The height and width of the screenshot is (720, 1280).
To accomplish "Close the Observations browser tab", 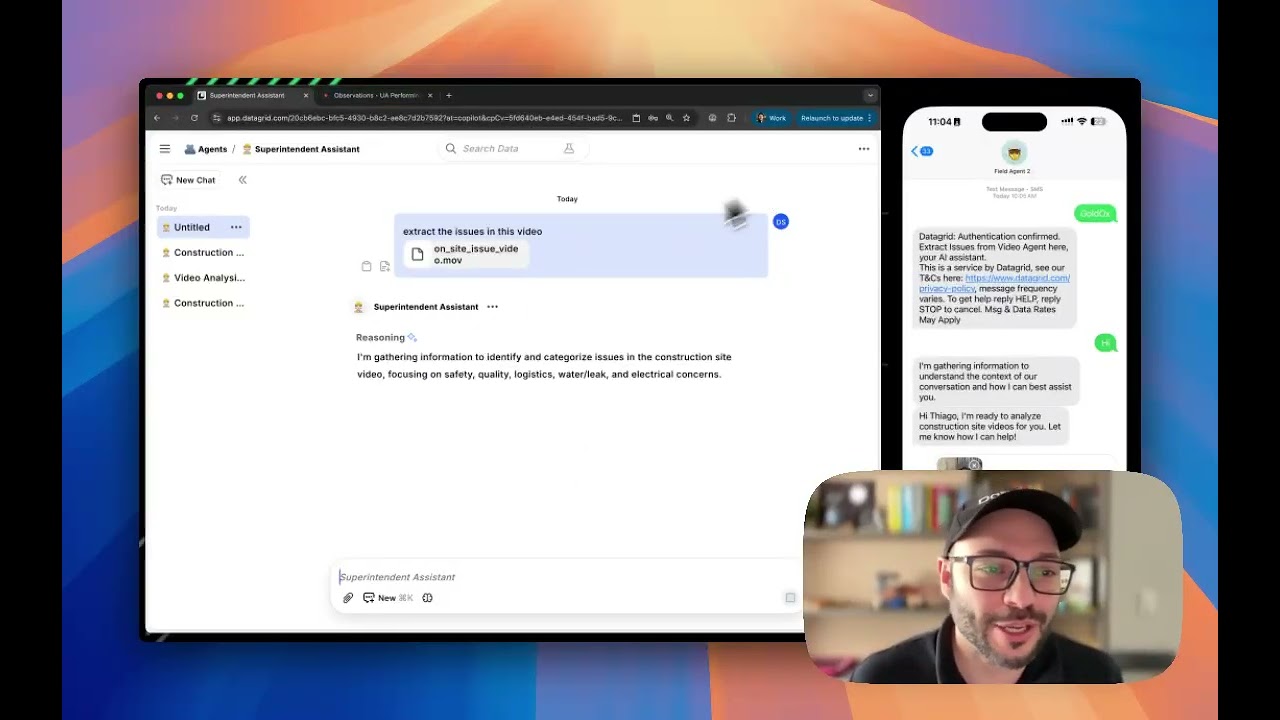I will 430,95.
